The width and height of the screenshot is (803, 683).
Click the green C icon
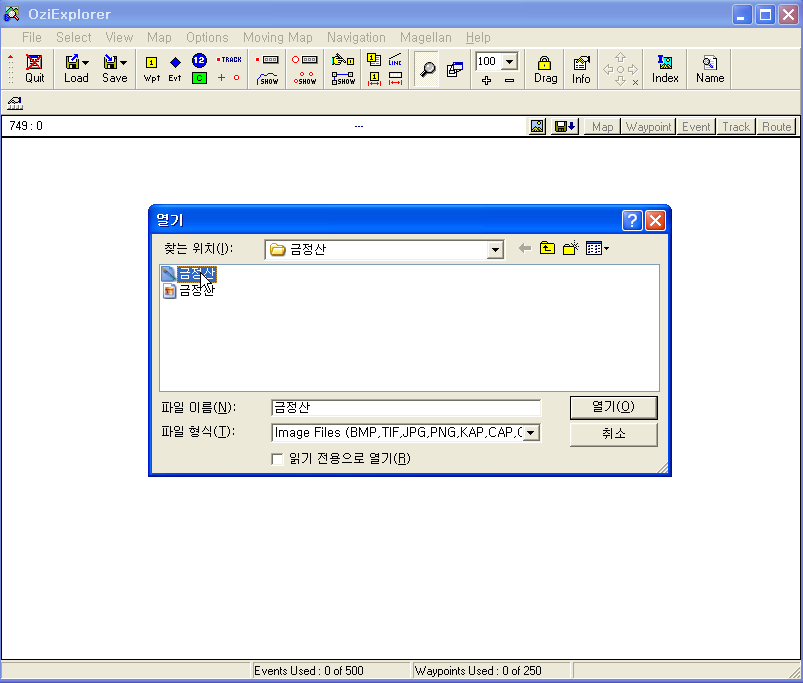(199, 78)
